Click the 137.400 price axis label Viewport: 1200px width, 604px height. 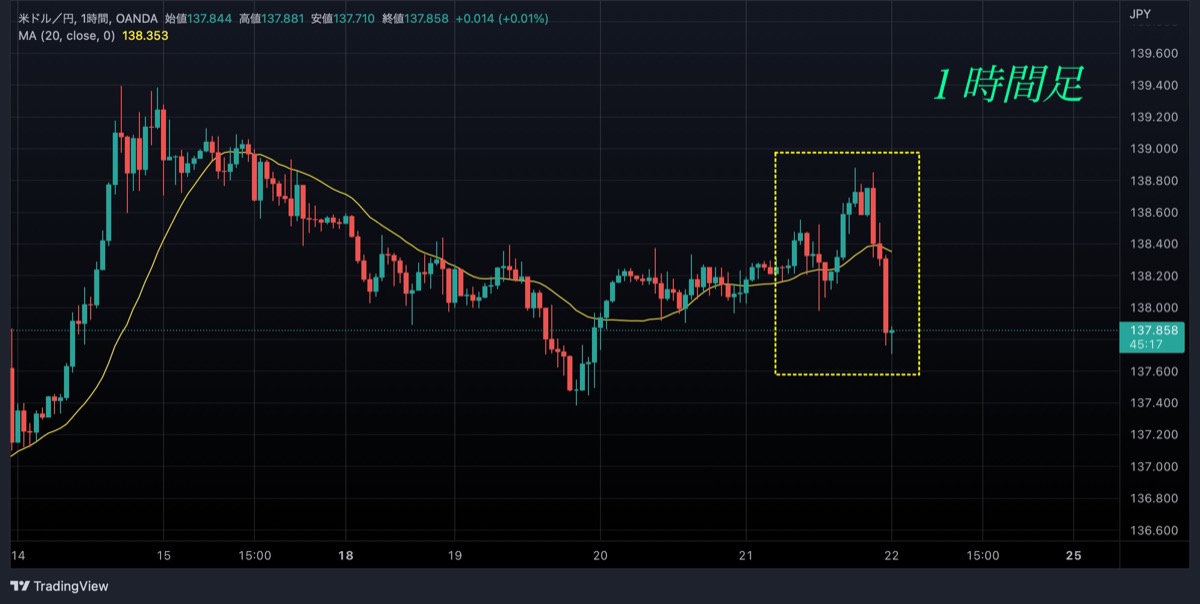pyautogui.click(x=1152, y=403)
